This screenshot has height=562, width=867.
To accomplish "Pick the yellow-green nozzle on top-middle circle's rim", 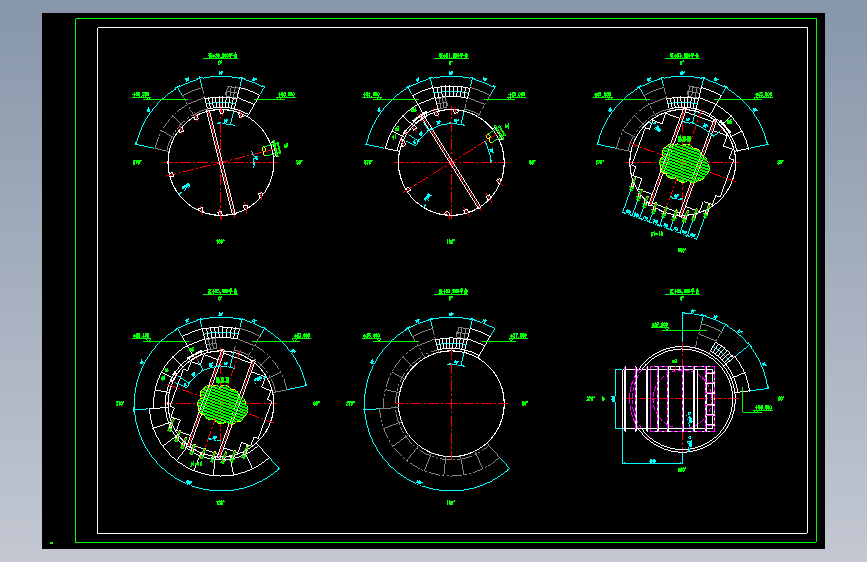I will (496, 133).
